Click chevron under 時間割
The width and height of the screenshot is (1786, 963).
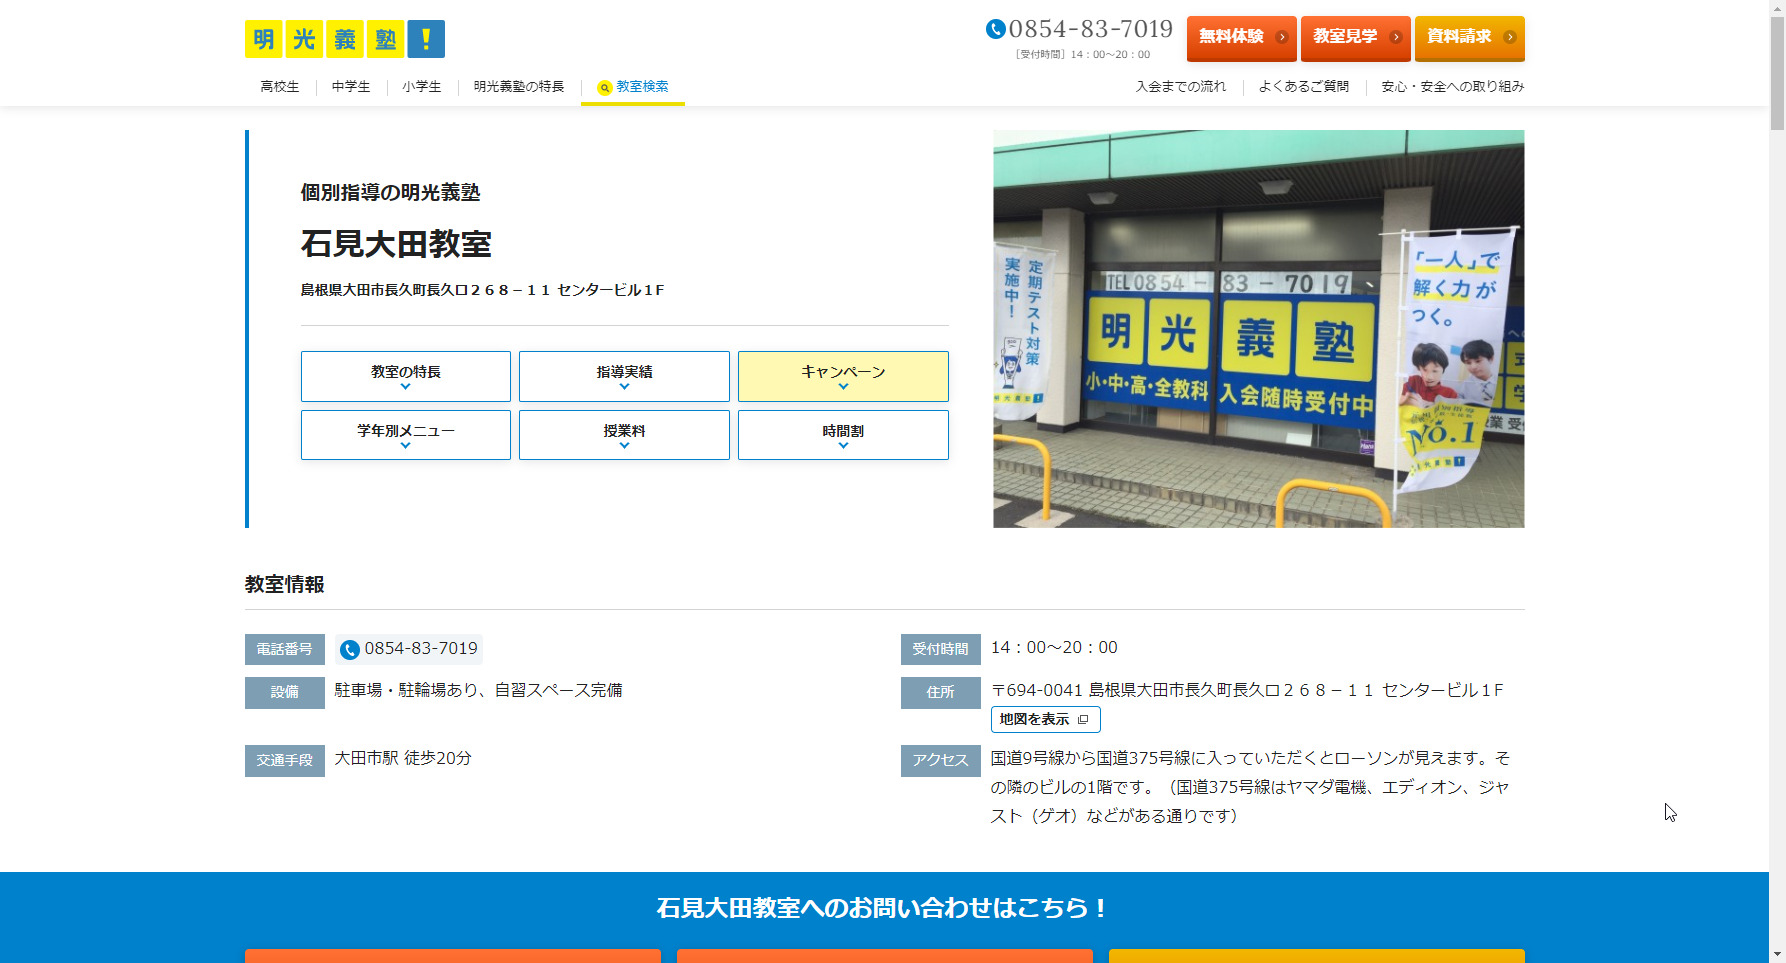click(843, 446)
